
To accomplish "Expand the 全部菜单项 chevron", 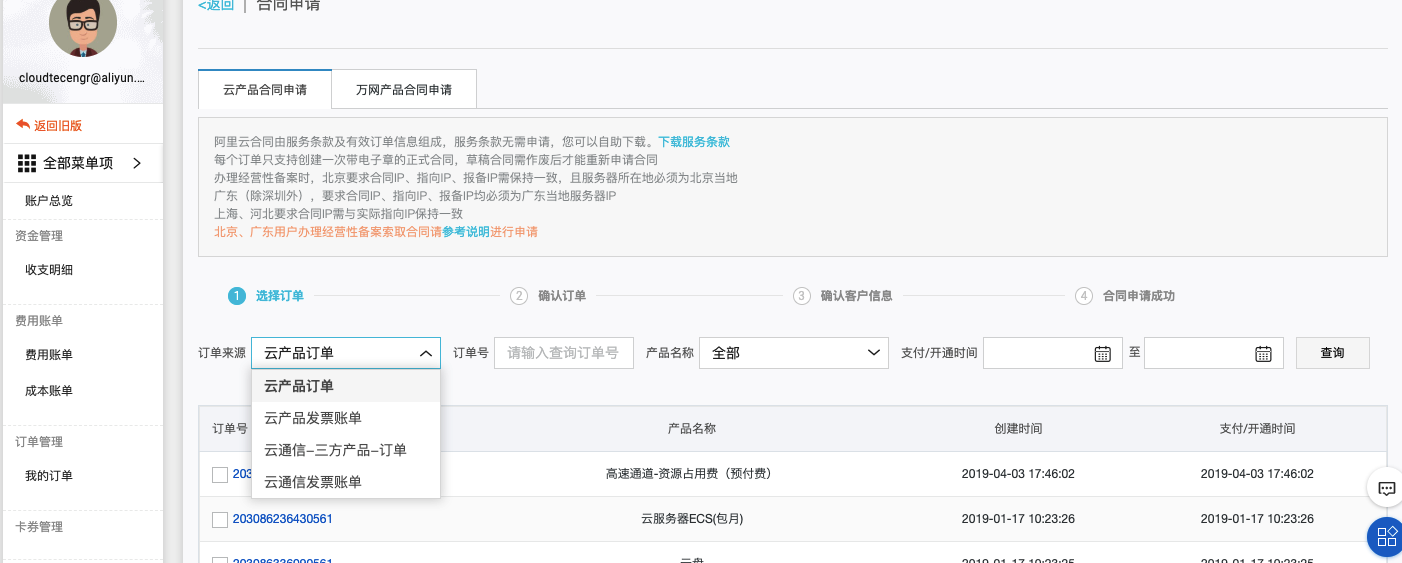I will pyautogui.click(x=137, y=163).
